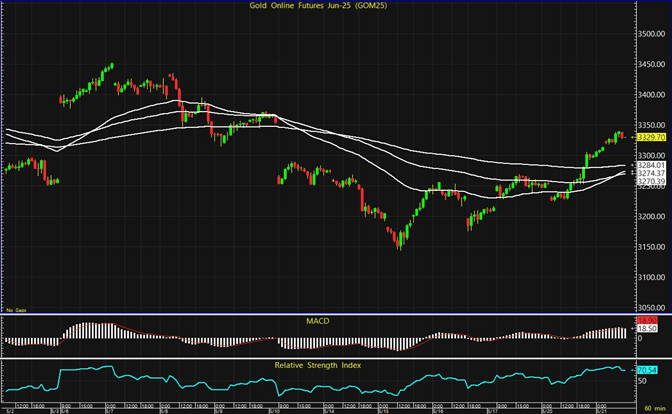Click the RSI 50 level axis label
The height and width of the screenshot is (414, 672).
pos(642,381)
